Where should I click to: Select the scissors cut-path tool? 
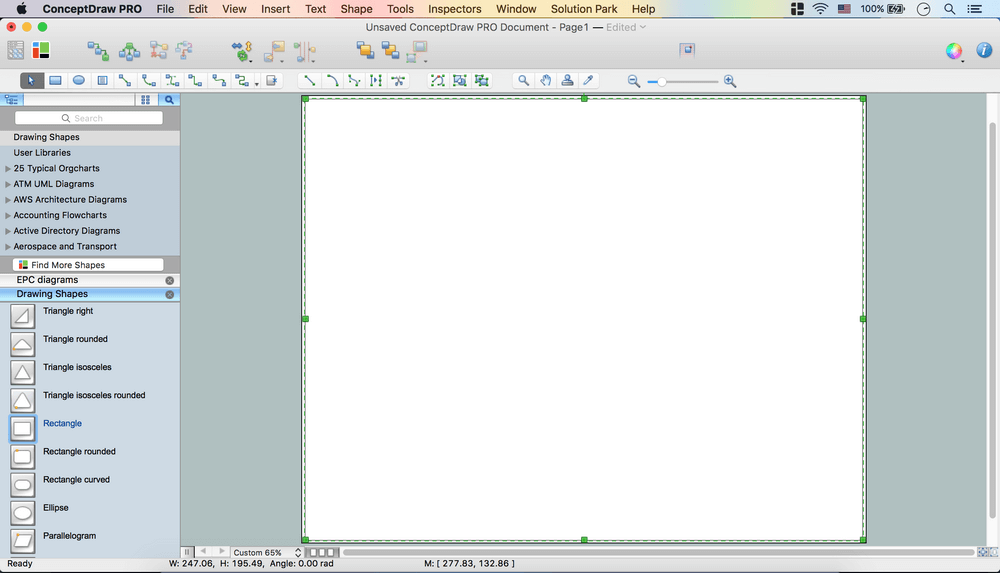[x=398, y=80]
